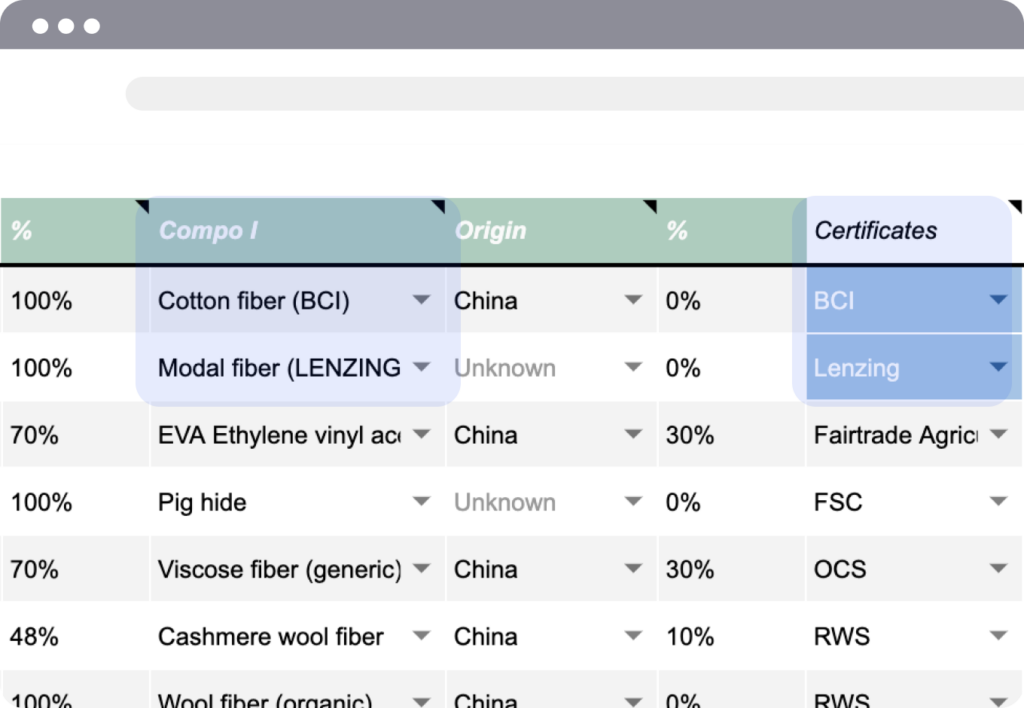Select the Unknown origin text in Pig hide row
The image size is (1024, 708).
coord(505,502)
